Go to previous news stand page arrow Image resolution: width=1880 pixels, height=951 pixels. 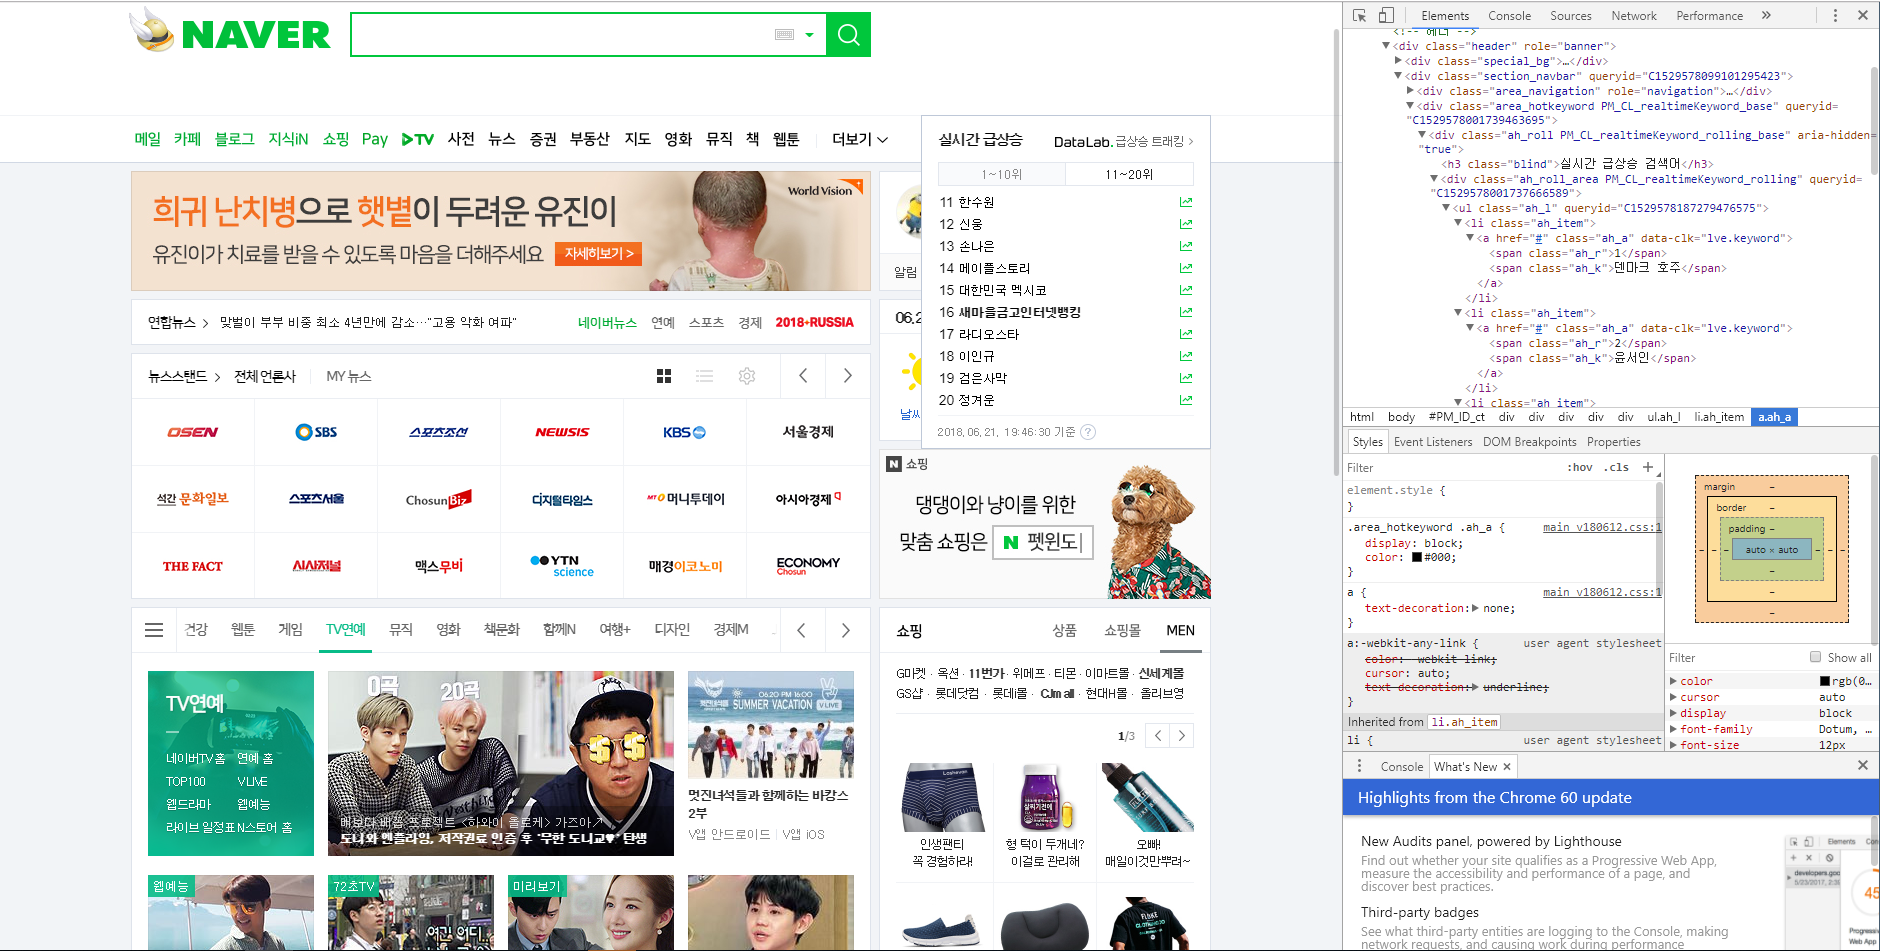tap(803, 376)
